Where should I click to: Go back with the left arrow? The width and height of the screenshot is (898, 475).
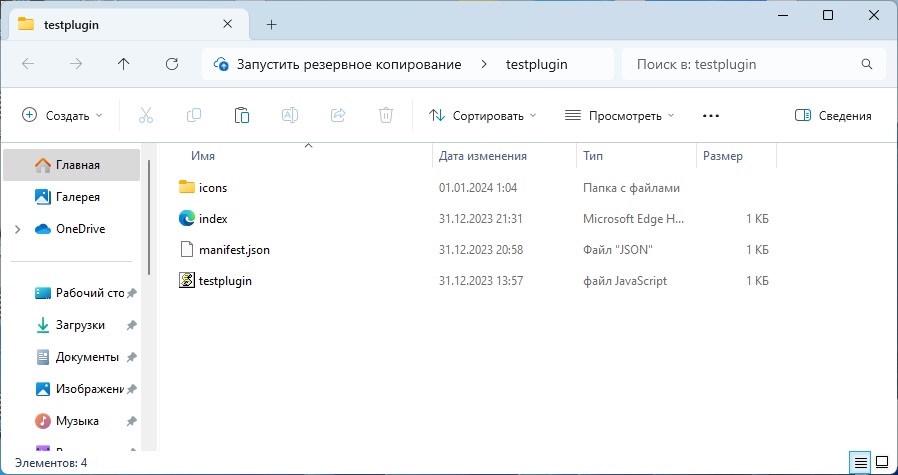[x=27, y=64]
